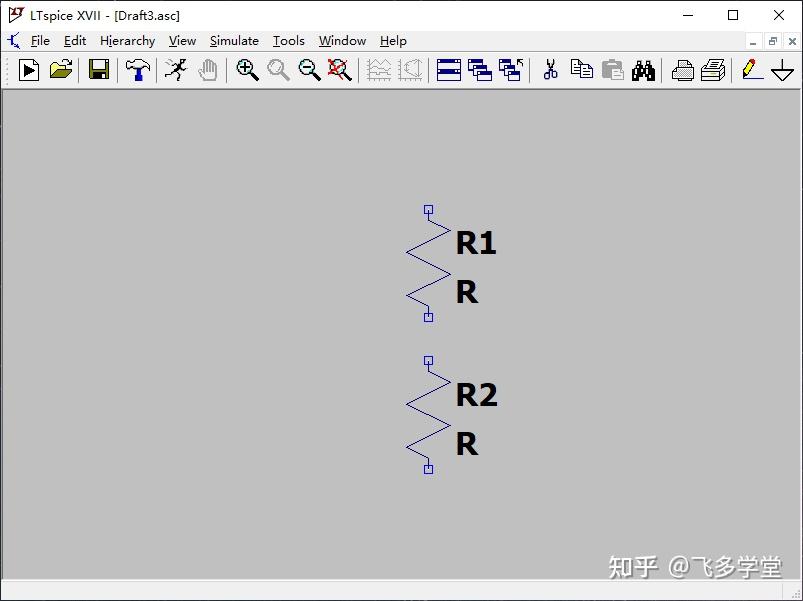Place a Ground symbol from the toolbar
This screenshot has height=601, width=803.
point(783,70)
